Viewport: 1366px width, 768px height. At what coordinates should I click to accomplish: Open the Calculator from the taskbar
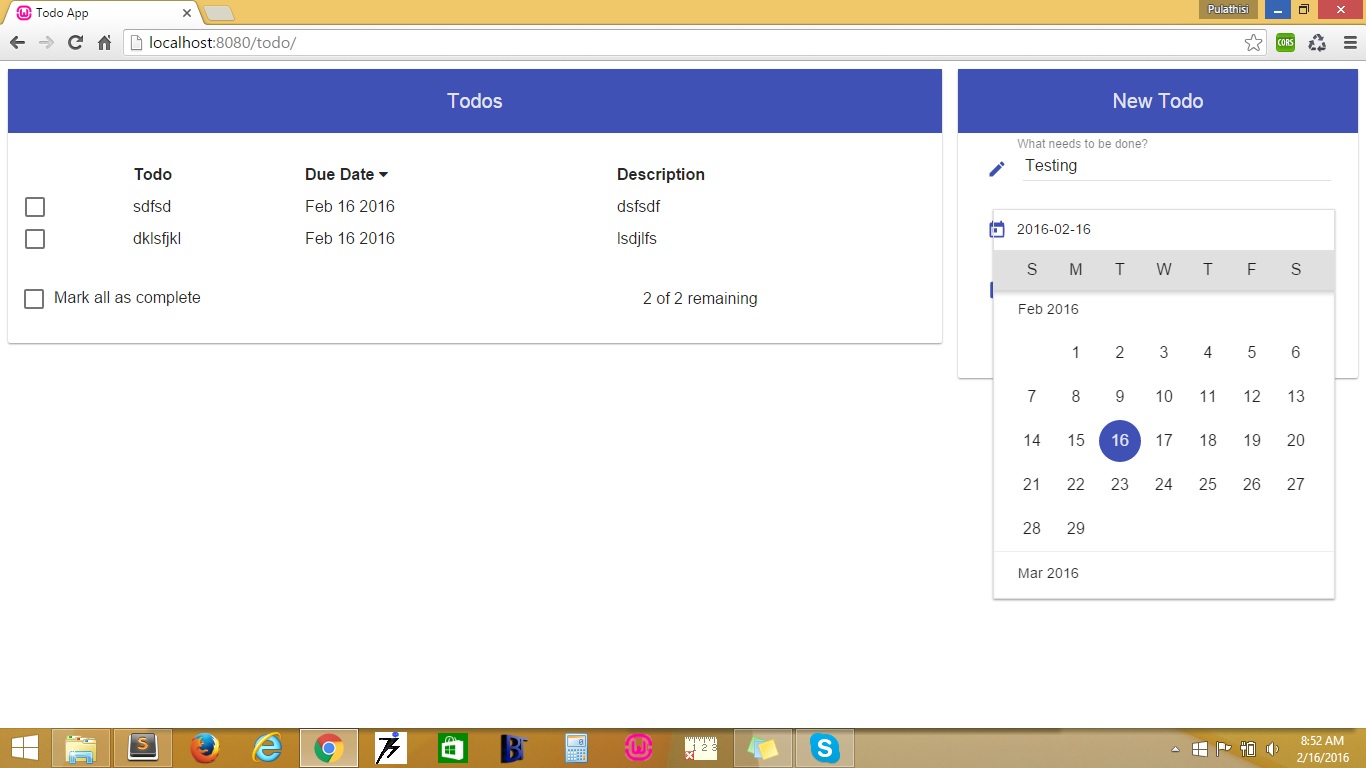[576, 748]
